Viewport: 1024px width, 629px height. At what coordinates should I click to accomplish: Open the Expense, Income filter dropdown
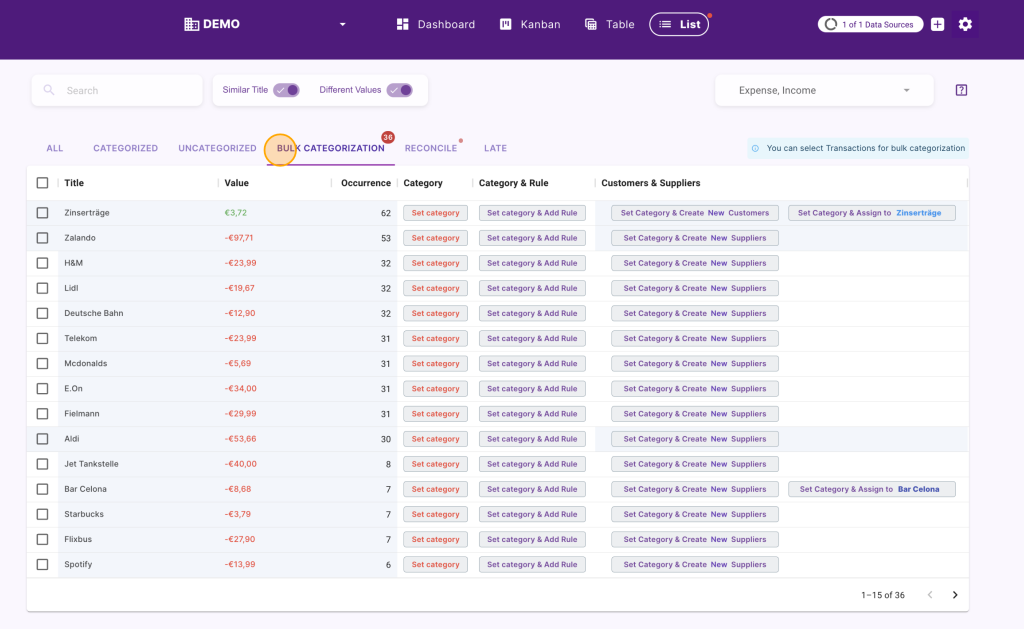click(824, 90)
